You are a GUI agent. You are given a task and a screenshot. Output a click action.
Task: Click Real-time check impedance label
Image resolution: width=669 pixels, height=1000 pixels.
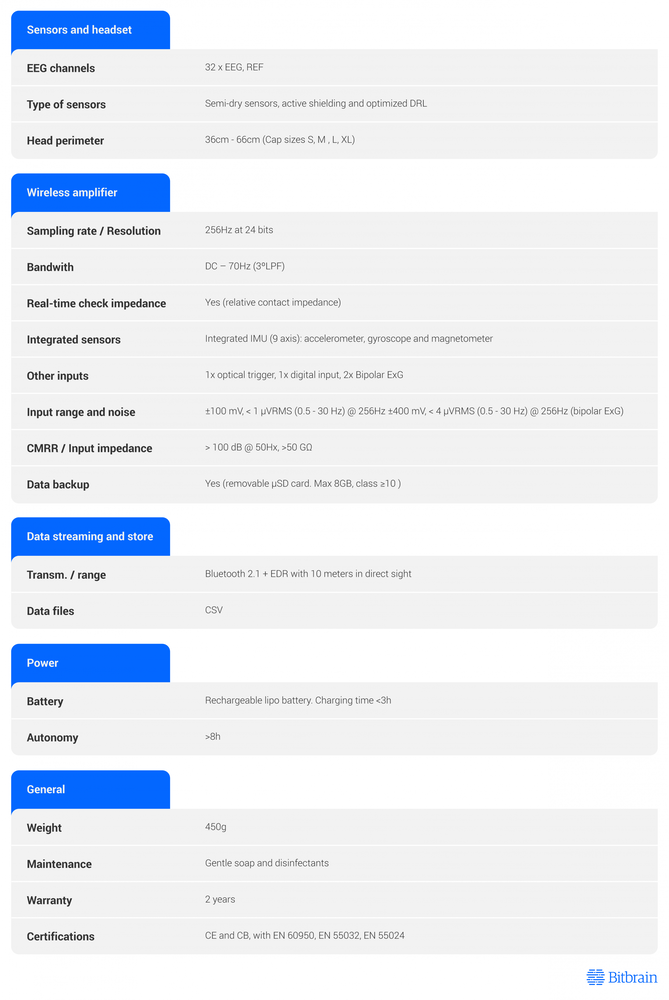click(x=96, y=304)
